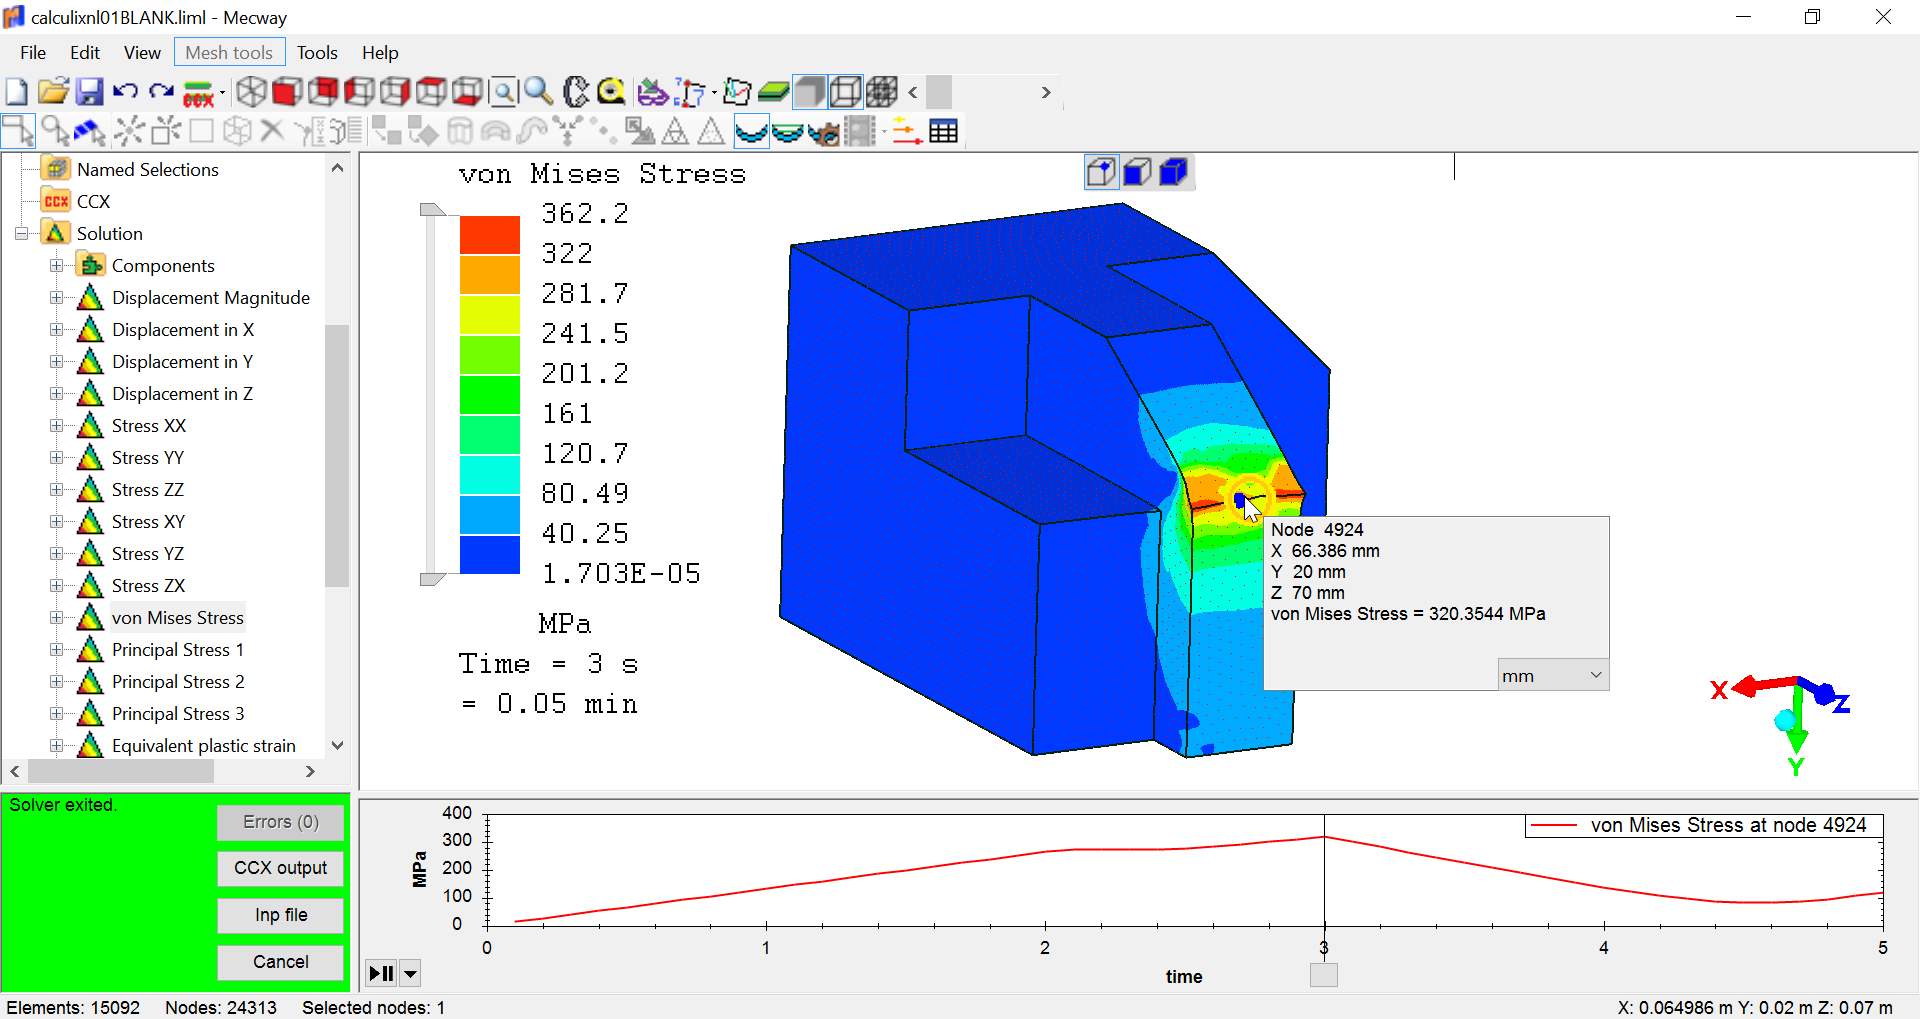
Task: Show element surfaces with the gray cube icon
Action: pyautogui.click(x=809, y=92)
